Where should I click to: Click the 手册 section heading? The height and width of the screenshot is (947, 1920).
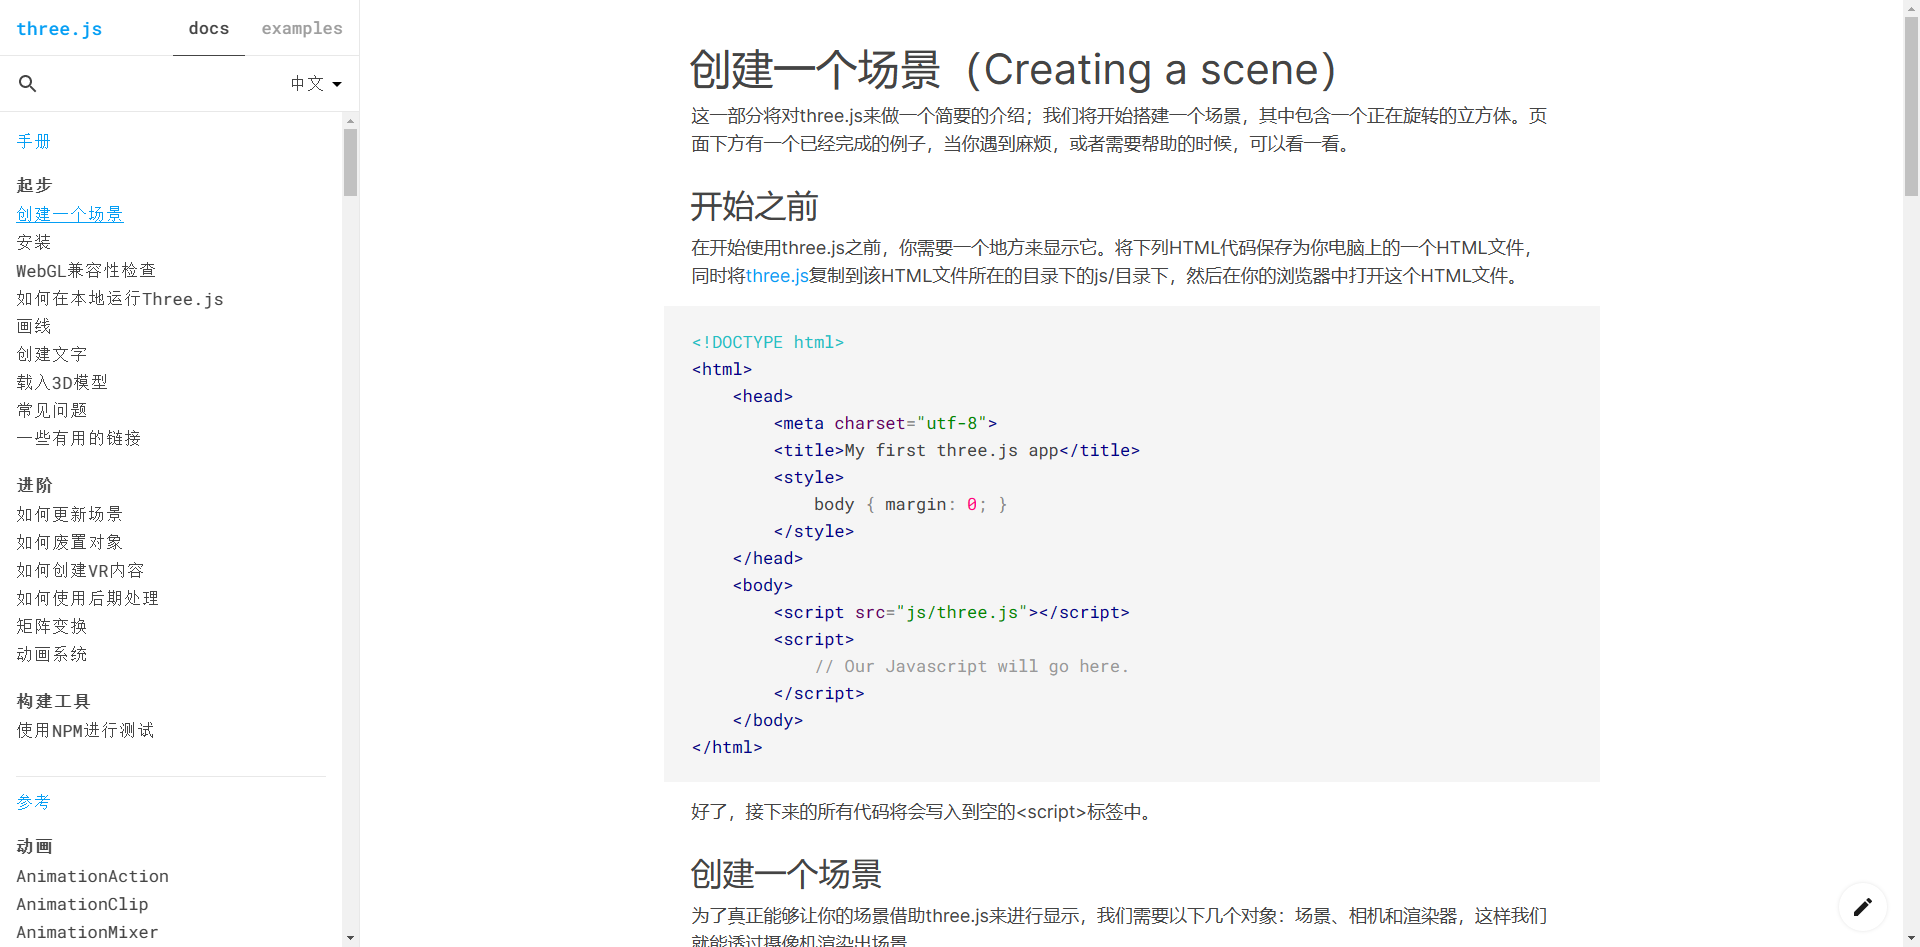click(34, 141)
